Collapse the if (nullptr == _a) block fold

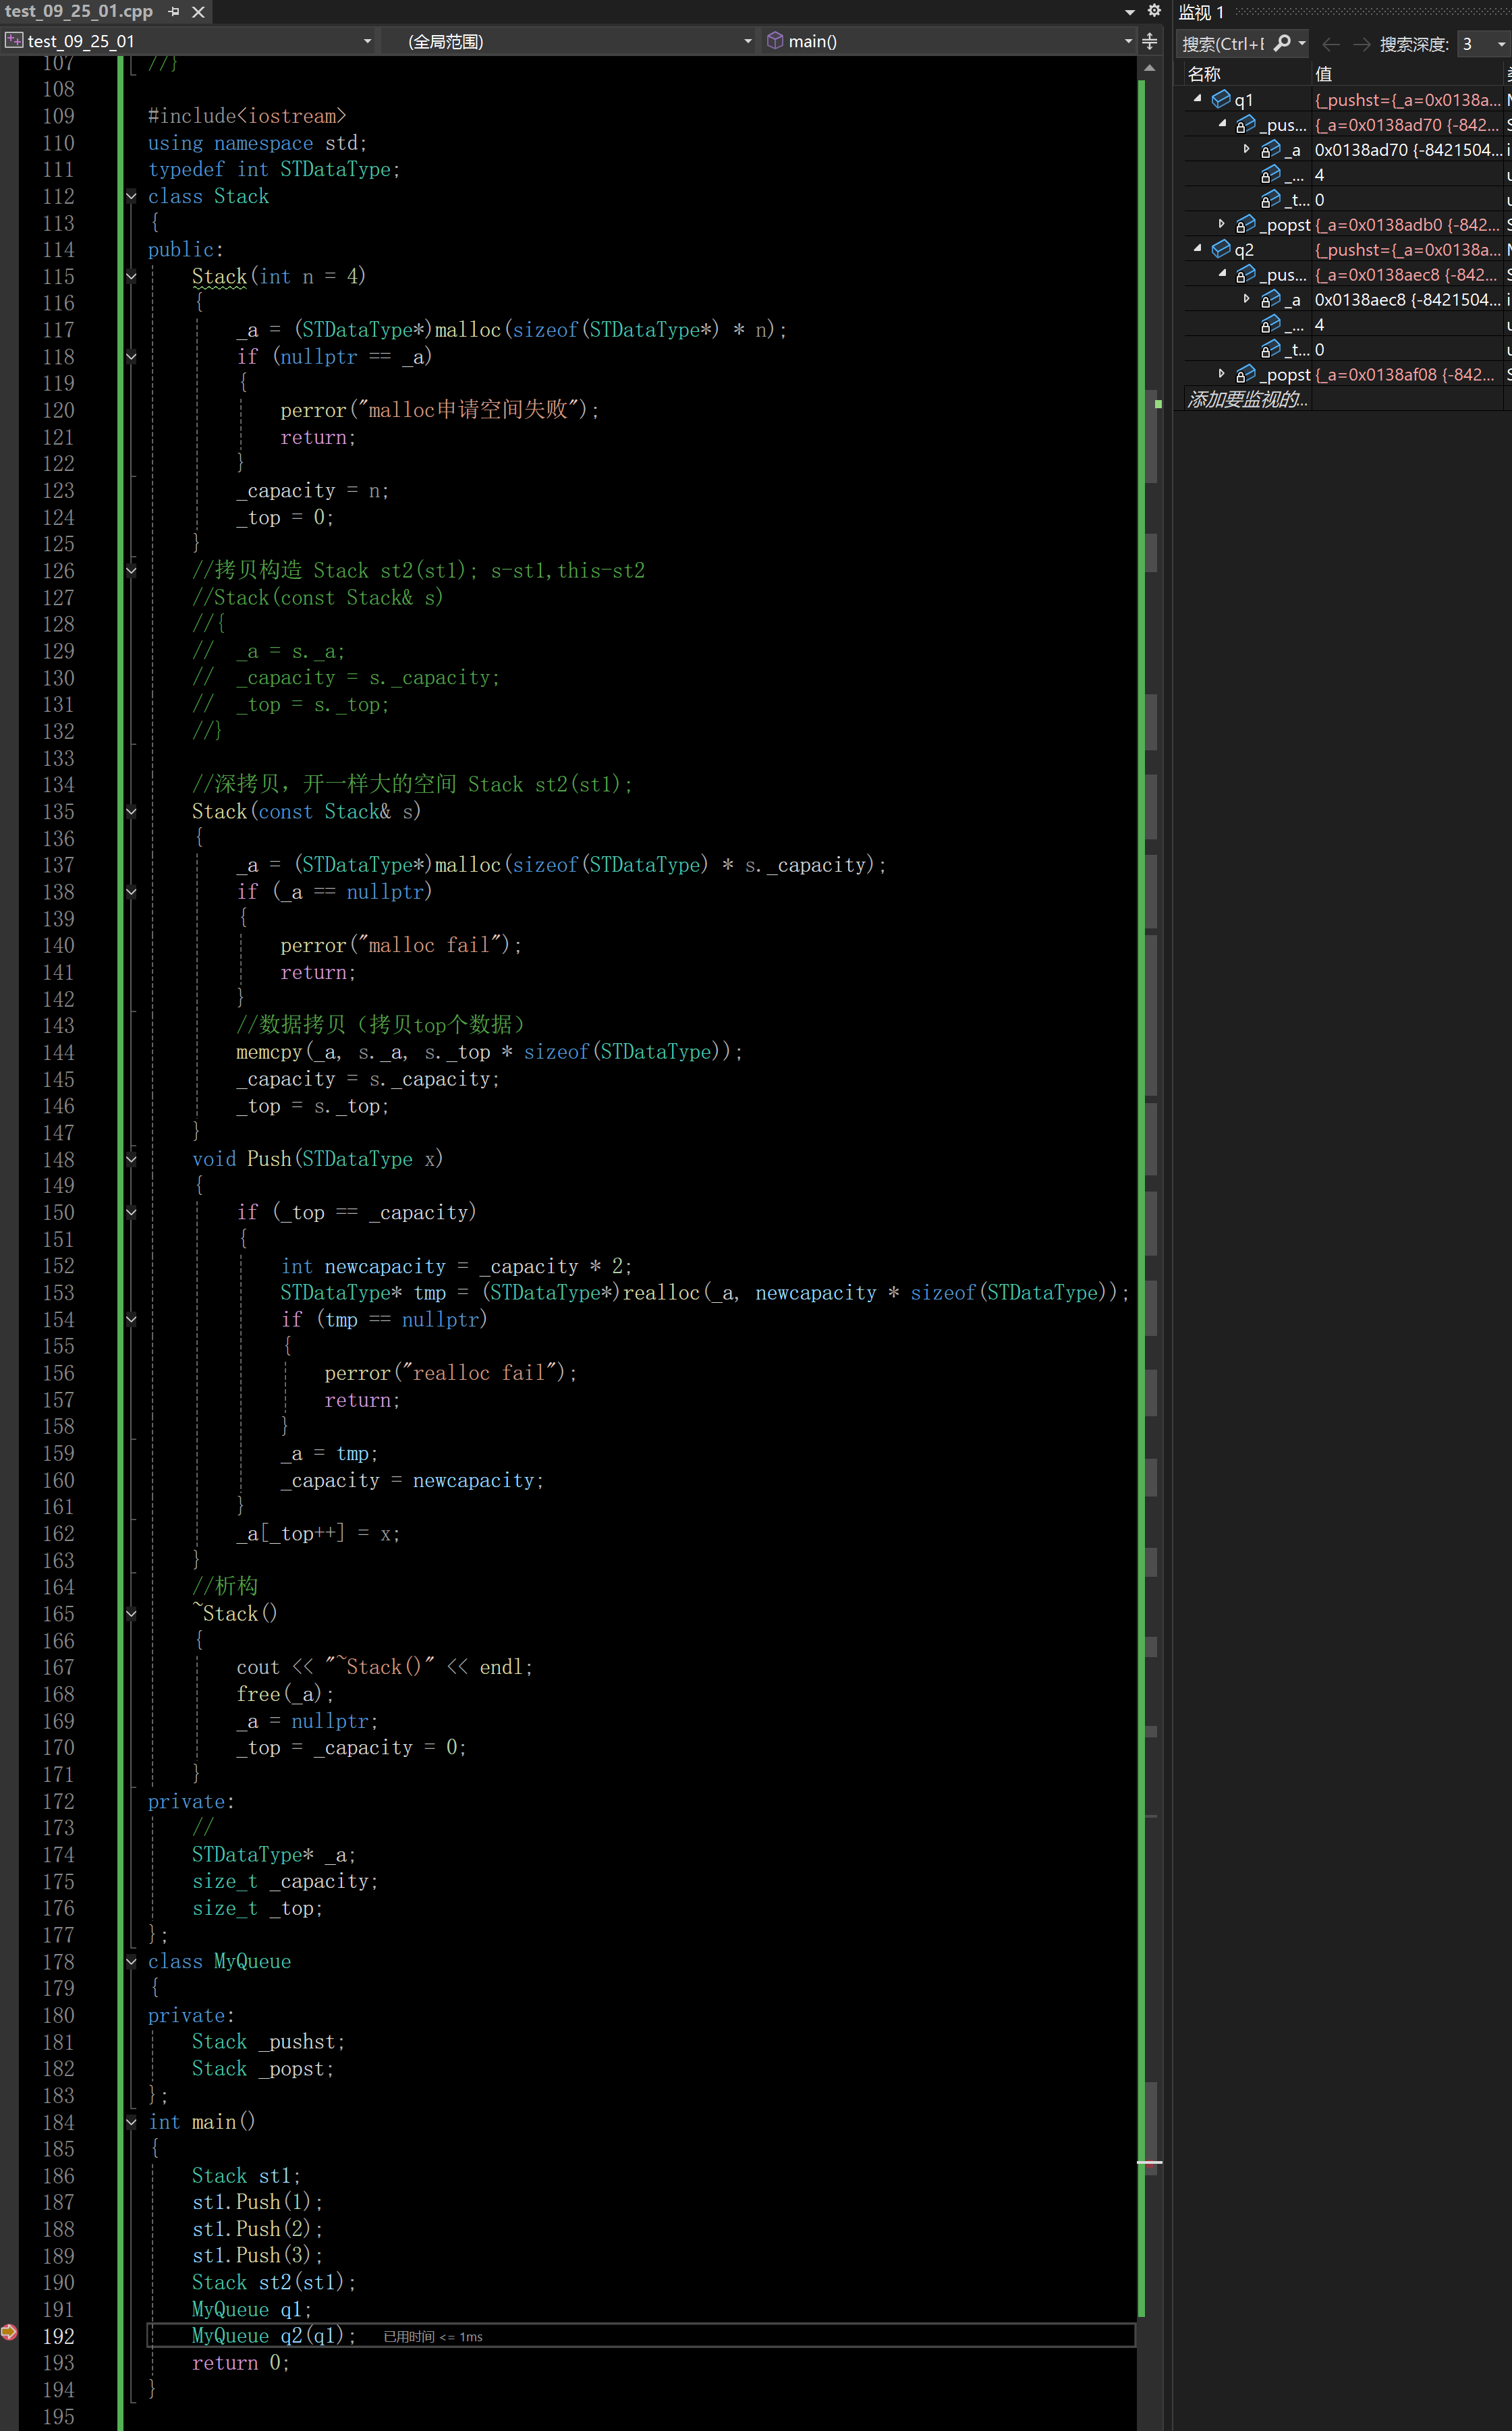[131, 356]
